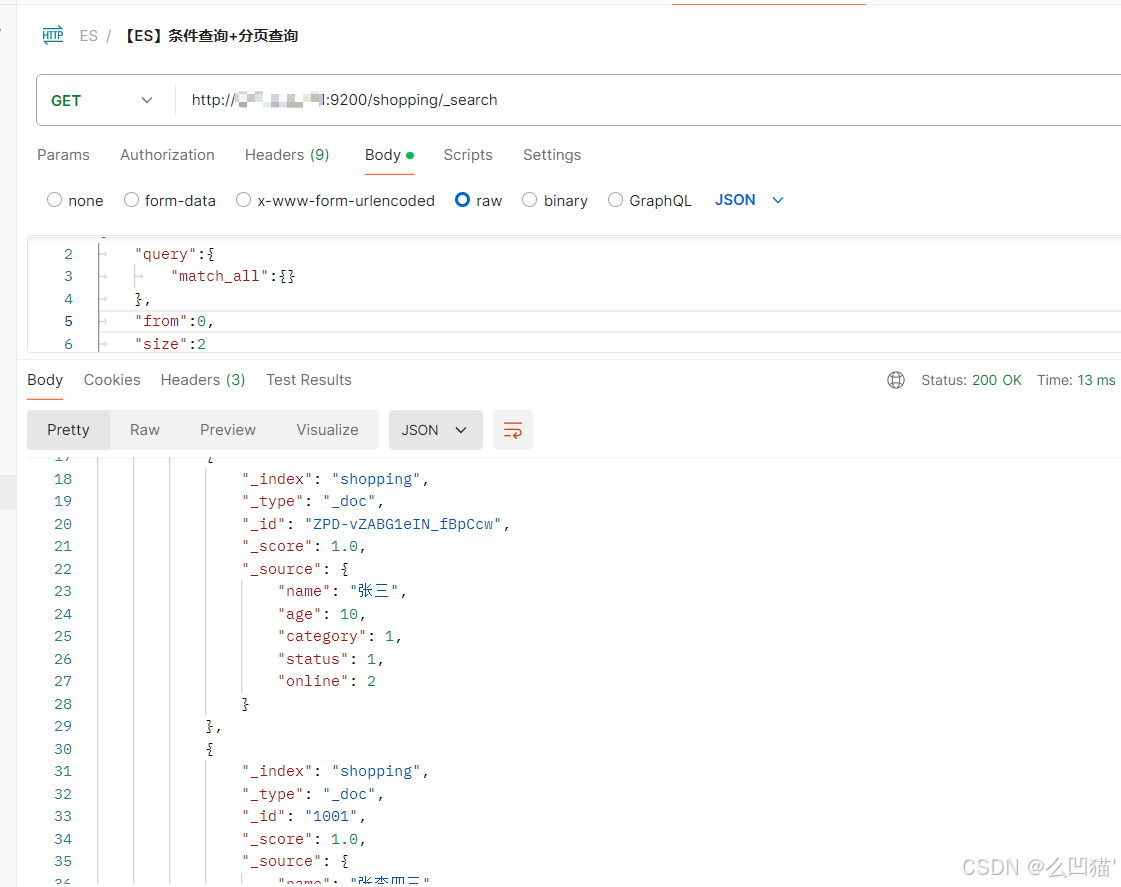
Task: Switch to the Scripts tab
Action: (x=468, y=155)
